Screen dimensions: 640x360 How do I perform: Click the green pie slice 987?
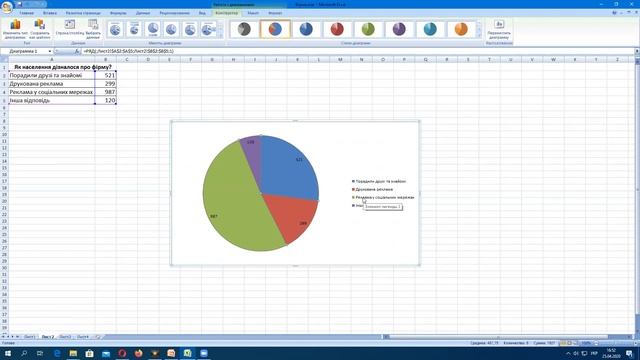(233, 200)
